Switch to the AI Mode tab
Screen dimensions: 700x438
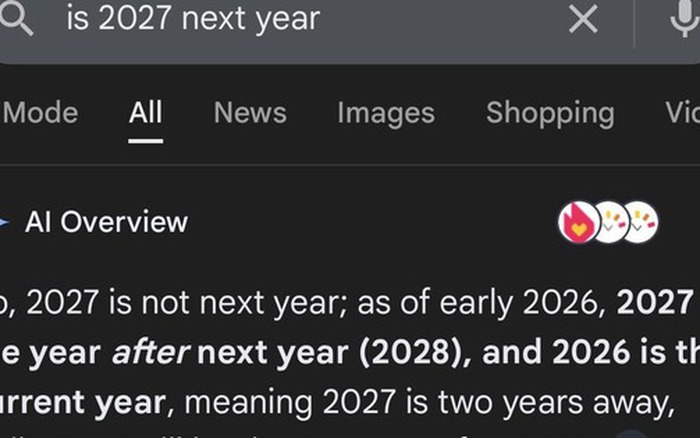point(40,113)
